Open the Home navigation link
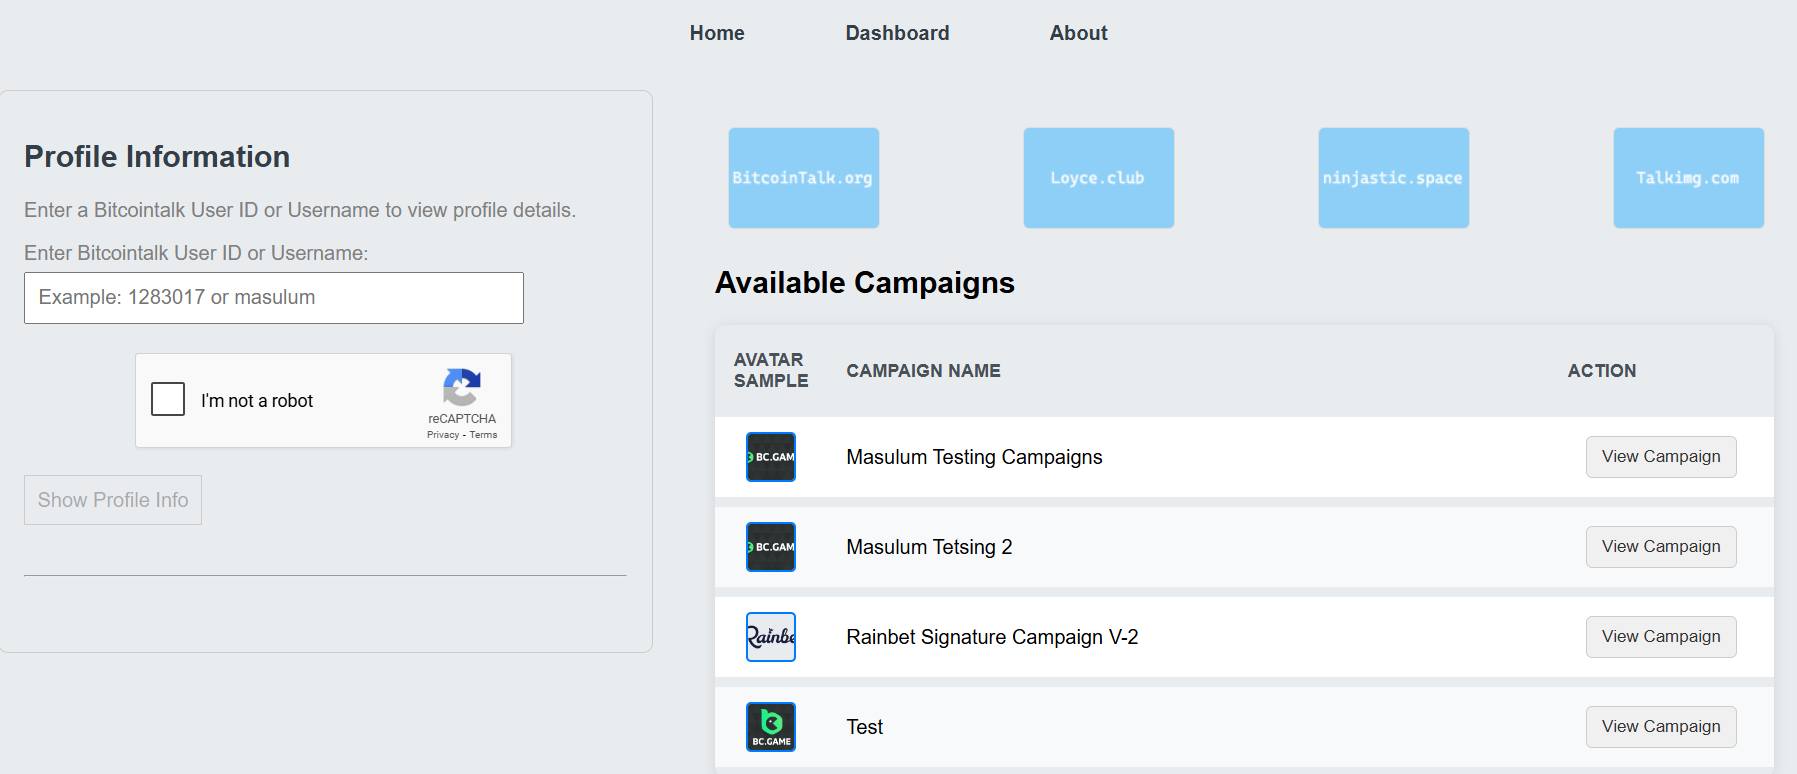Viewport: 1797px width, 774px height. 717,33
